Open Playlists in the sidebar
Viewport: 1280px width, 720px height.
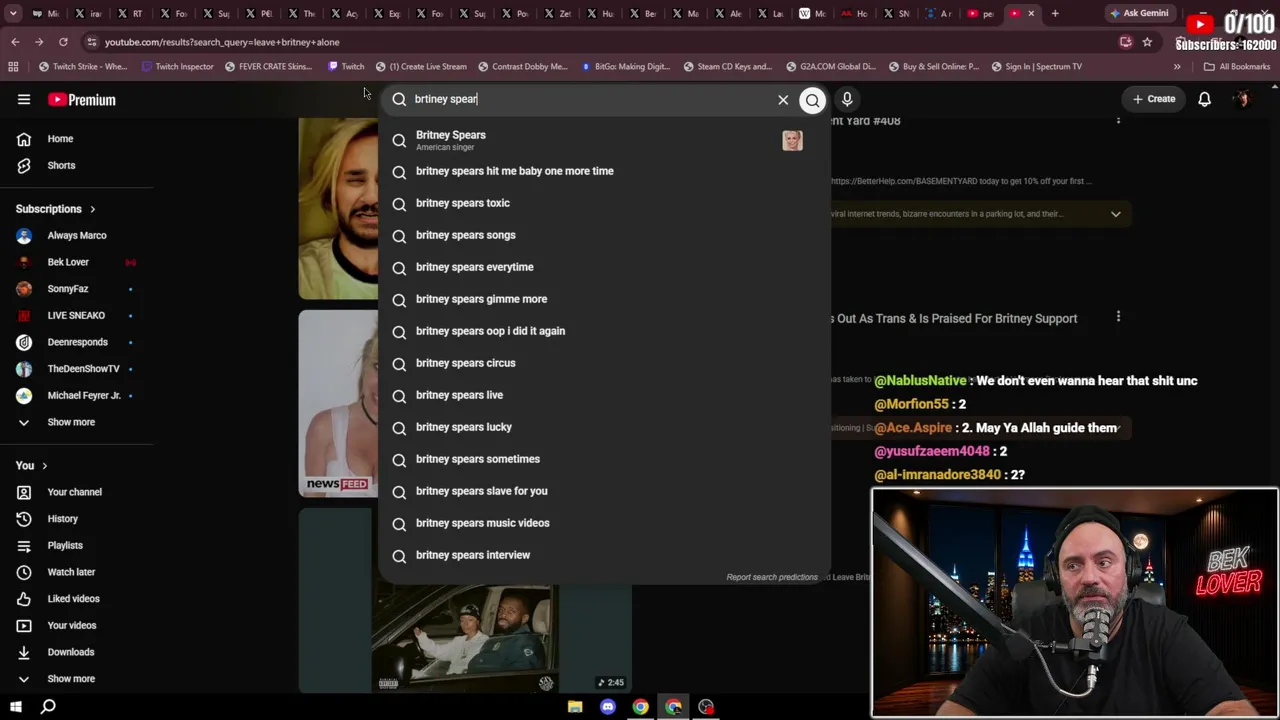(65, 545)
